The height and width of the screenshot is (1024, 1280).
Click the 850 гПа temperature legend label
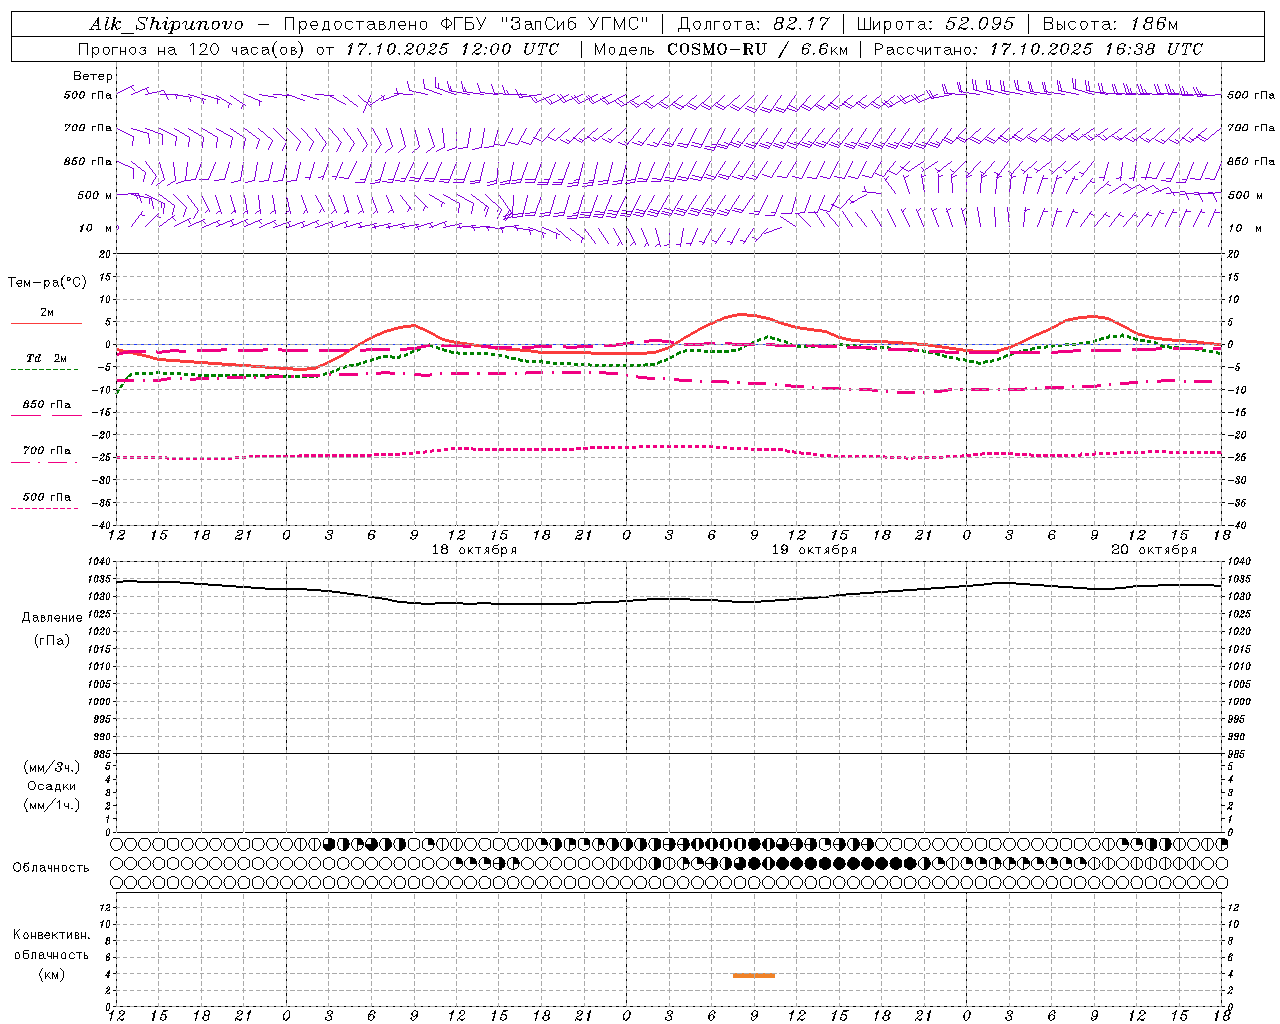tap(47, 404)
